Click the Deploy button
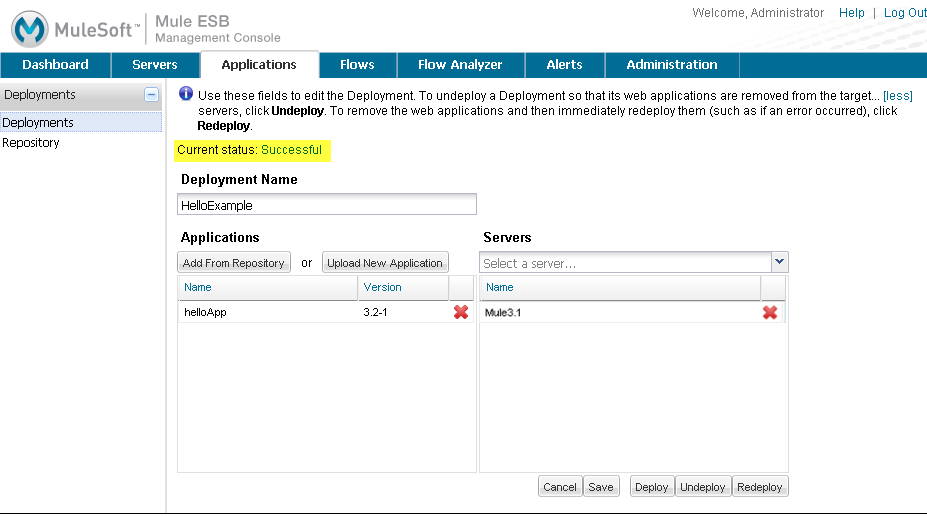This screenshot has width=927, height=516. [651, 487]
